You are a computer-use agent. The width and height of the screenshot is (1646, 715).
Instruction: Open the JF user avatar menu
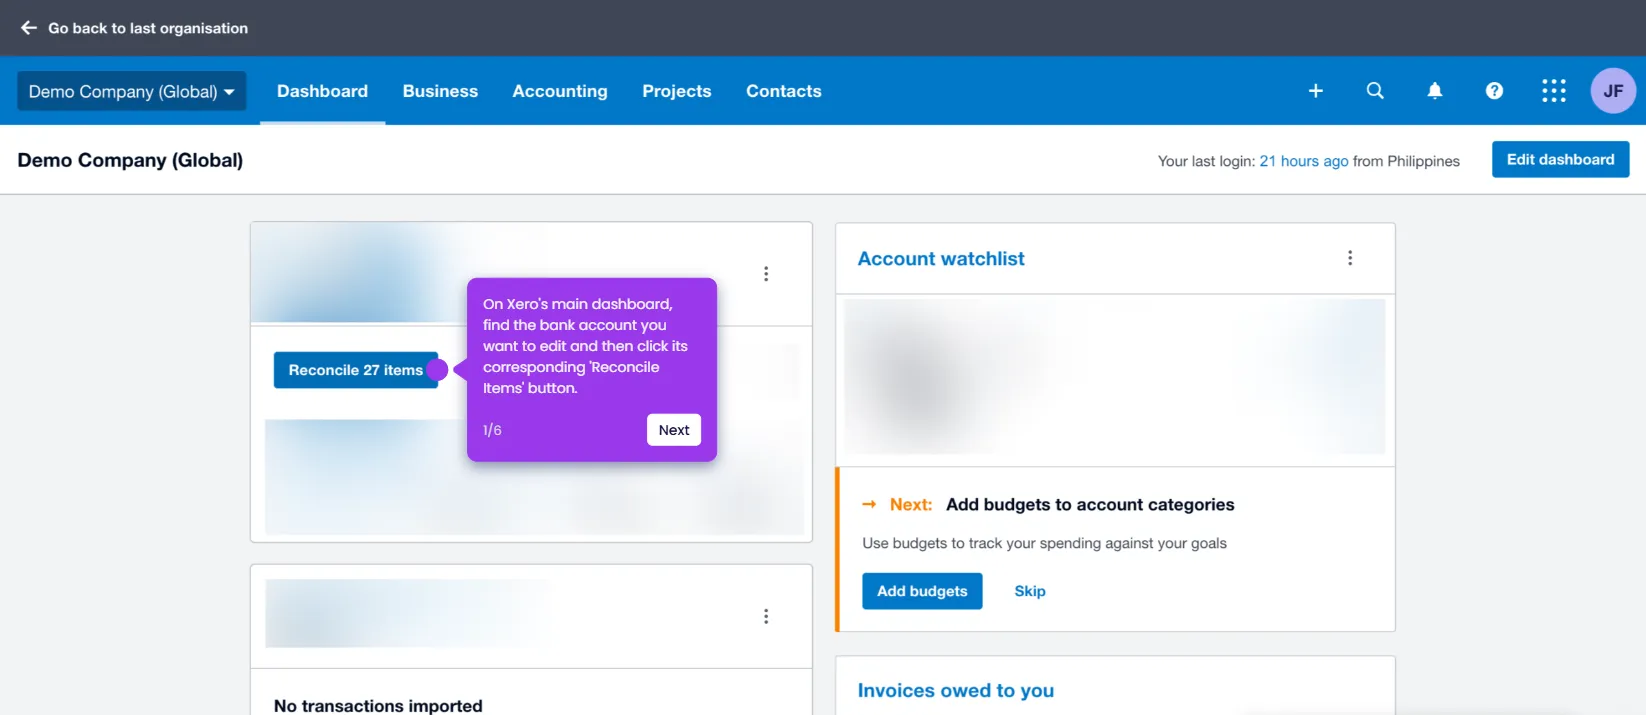tap(1613, 91)
